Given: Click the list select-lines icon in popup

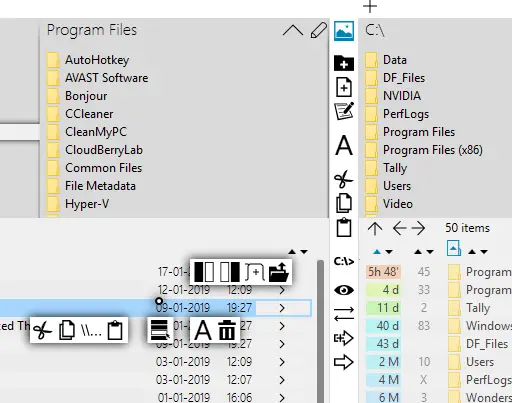Looking at the screenshot, I should 160,330.
